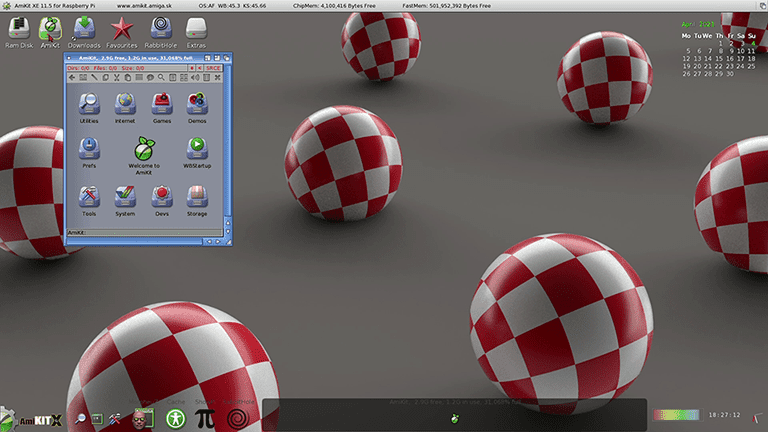Open the RabbitHole desktop icon
The height and width of the screenshot is (432, 768).
point(161,32)
